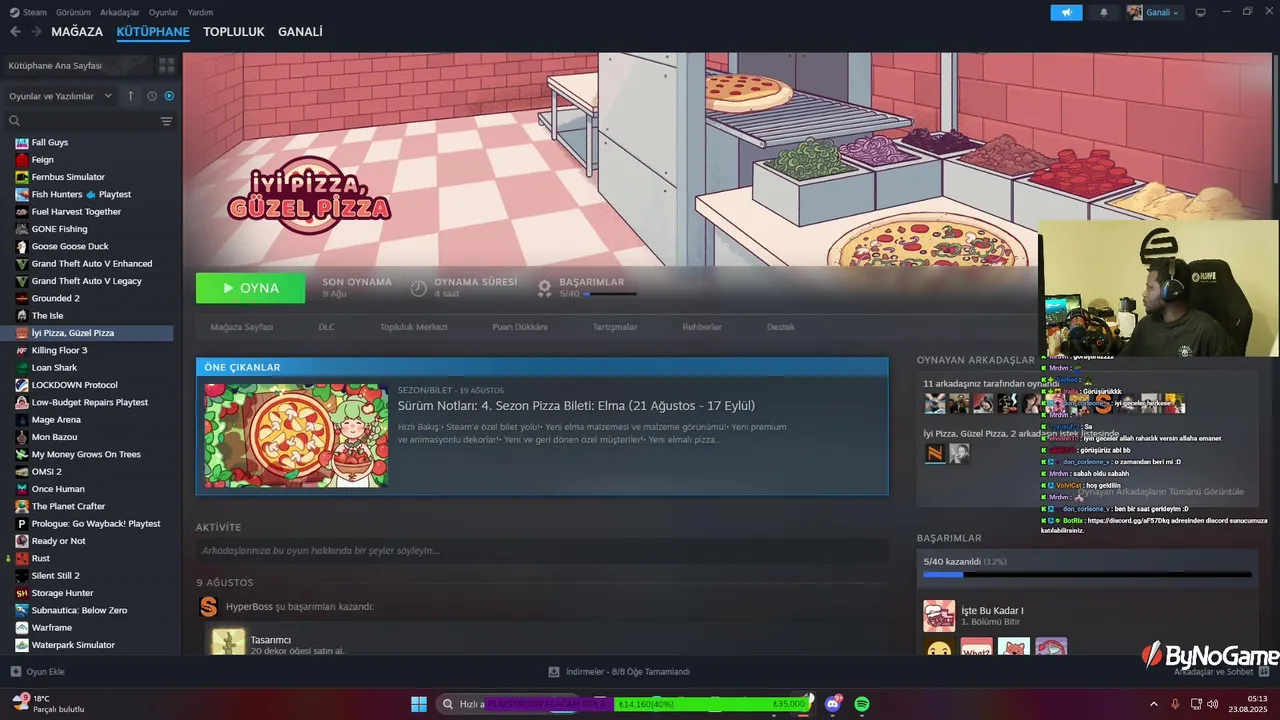Open Rehberler link

(702, 327)
